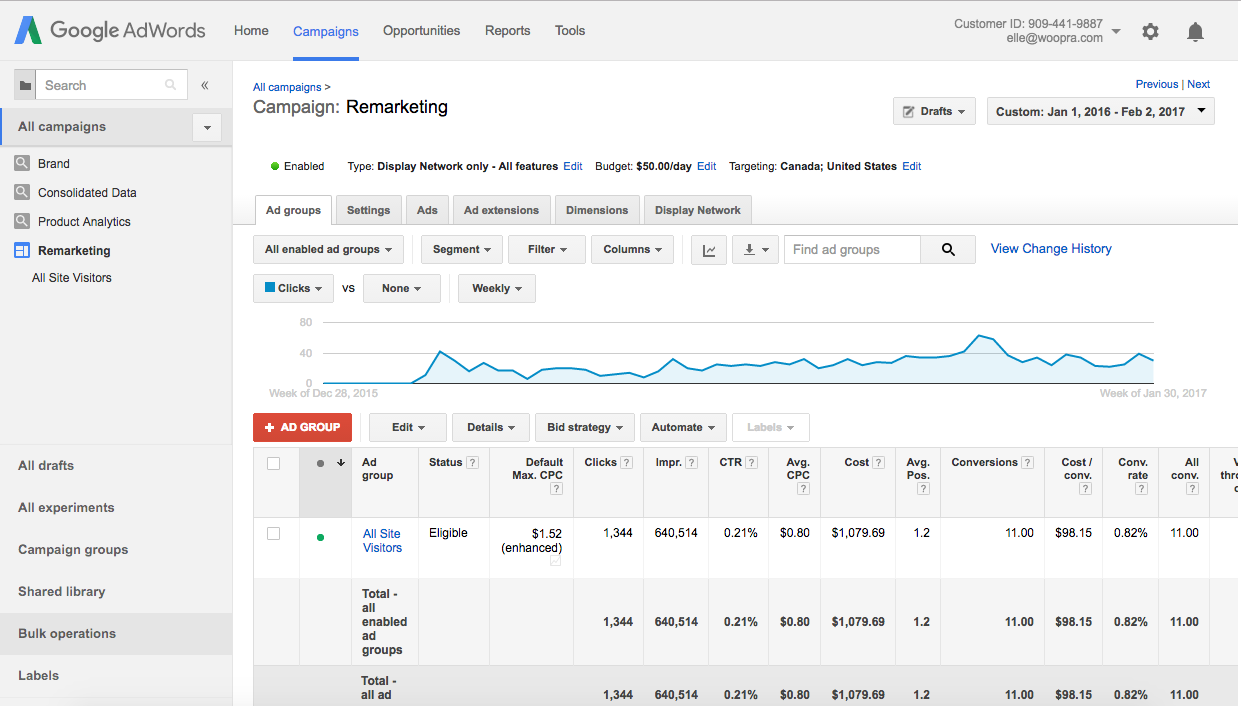1241x706 pixels.
Task: Open the Filter dropdown
Action: 547,250
